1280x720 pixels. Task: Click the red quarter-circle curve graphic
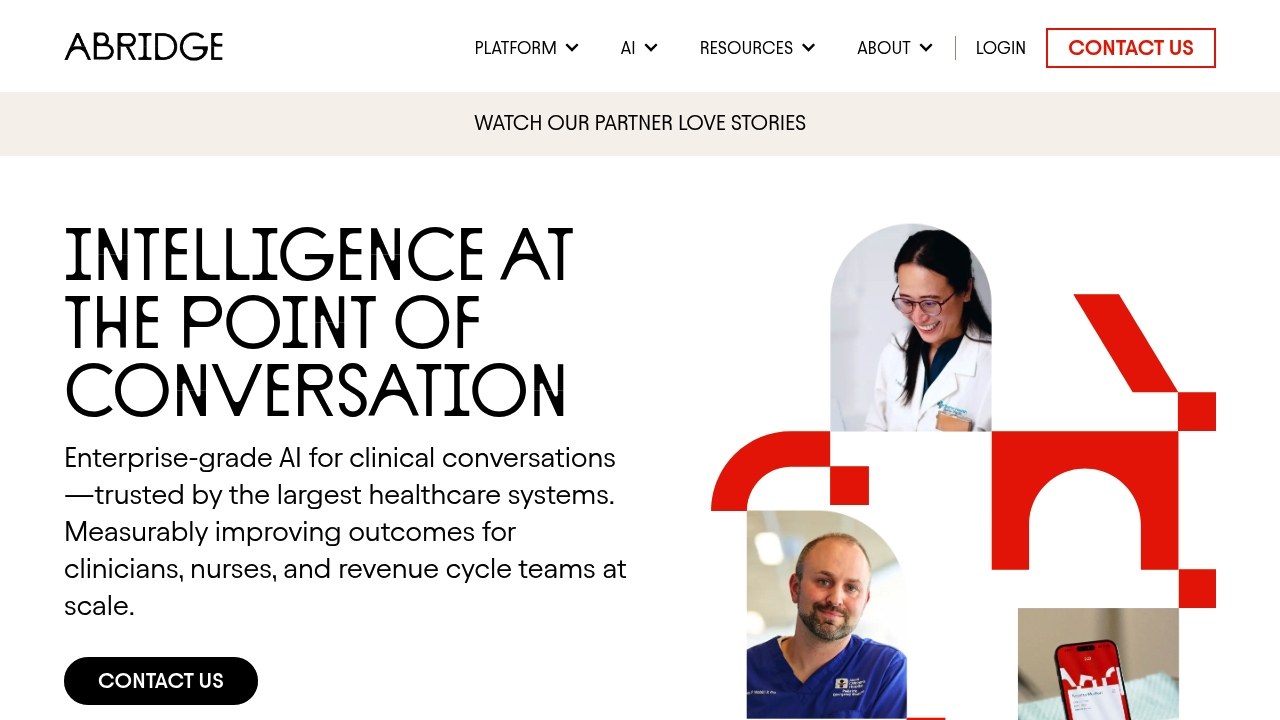pyautogui.click(x=771, y=471)
